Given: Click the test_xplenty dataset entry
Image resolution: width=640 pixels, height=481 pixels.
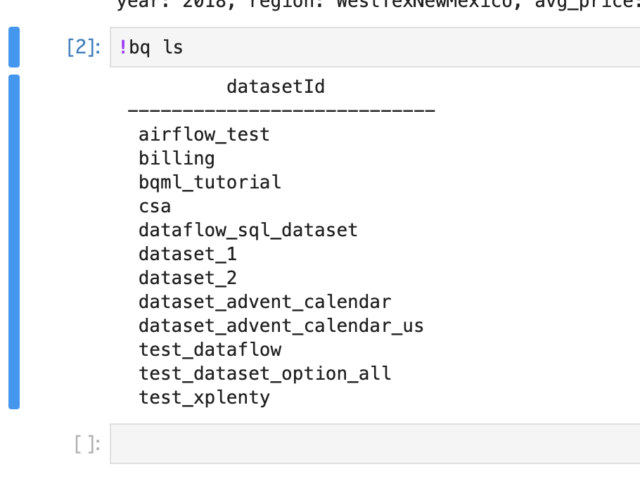Looking at the screenshot, I should click(x=204, y=397).
